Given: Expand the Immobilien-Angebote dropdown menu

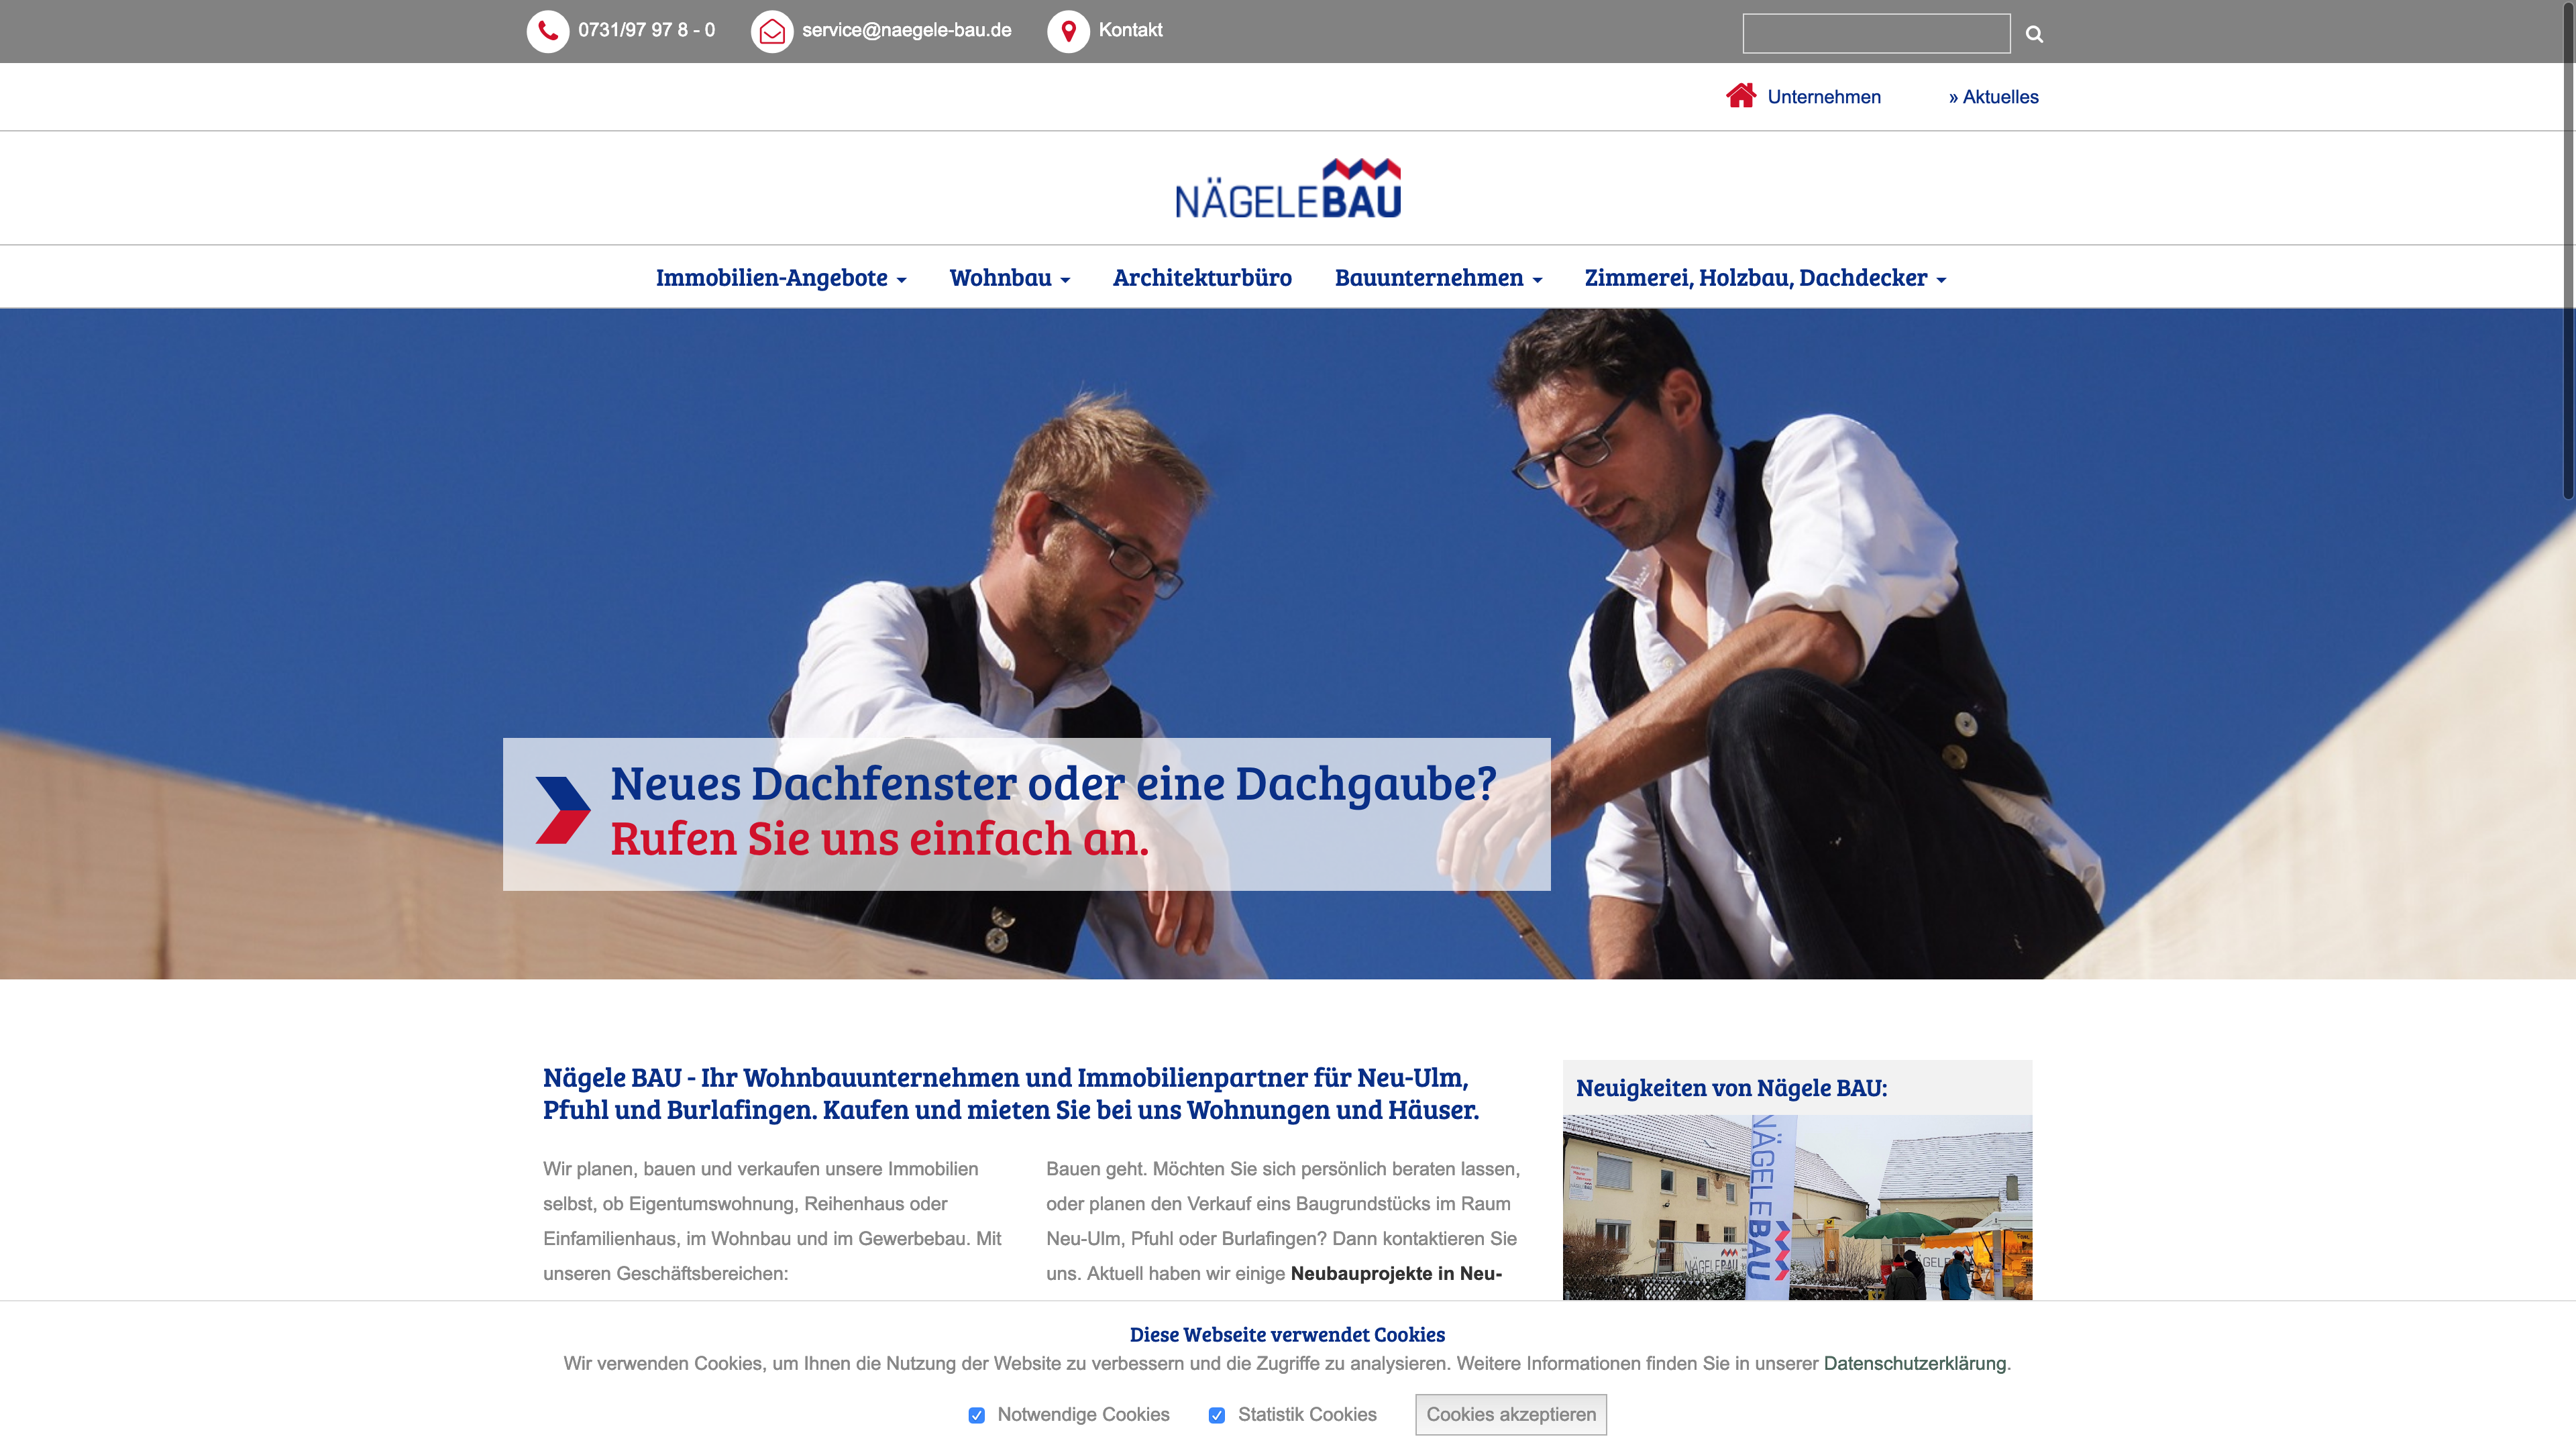Looking at the screenshot, I should tap(781, 278).
